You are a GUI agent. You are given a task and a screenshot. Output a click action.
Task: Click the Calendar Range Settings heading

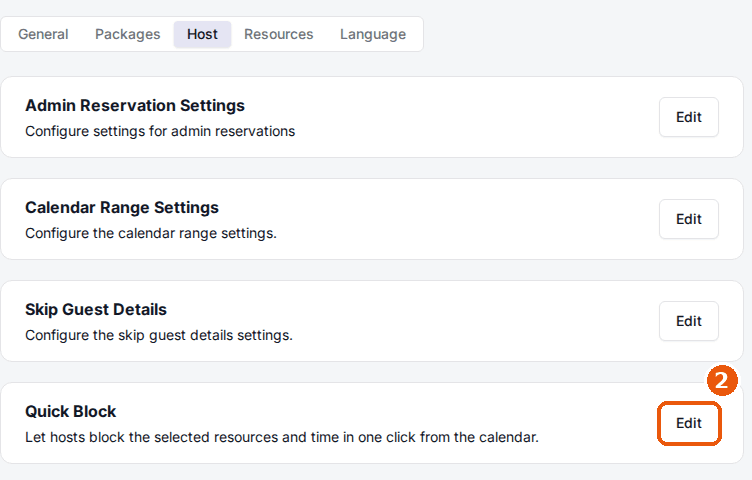tap(122, 208)
